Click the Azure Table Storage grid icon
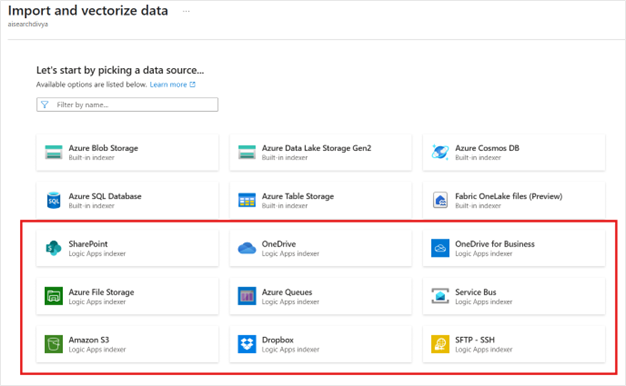This screenshot has height=386, width=626. 247,200
